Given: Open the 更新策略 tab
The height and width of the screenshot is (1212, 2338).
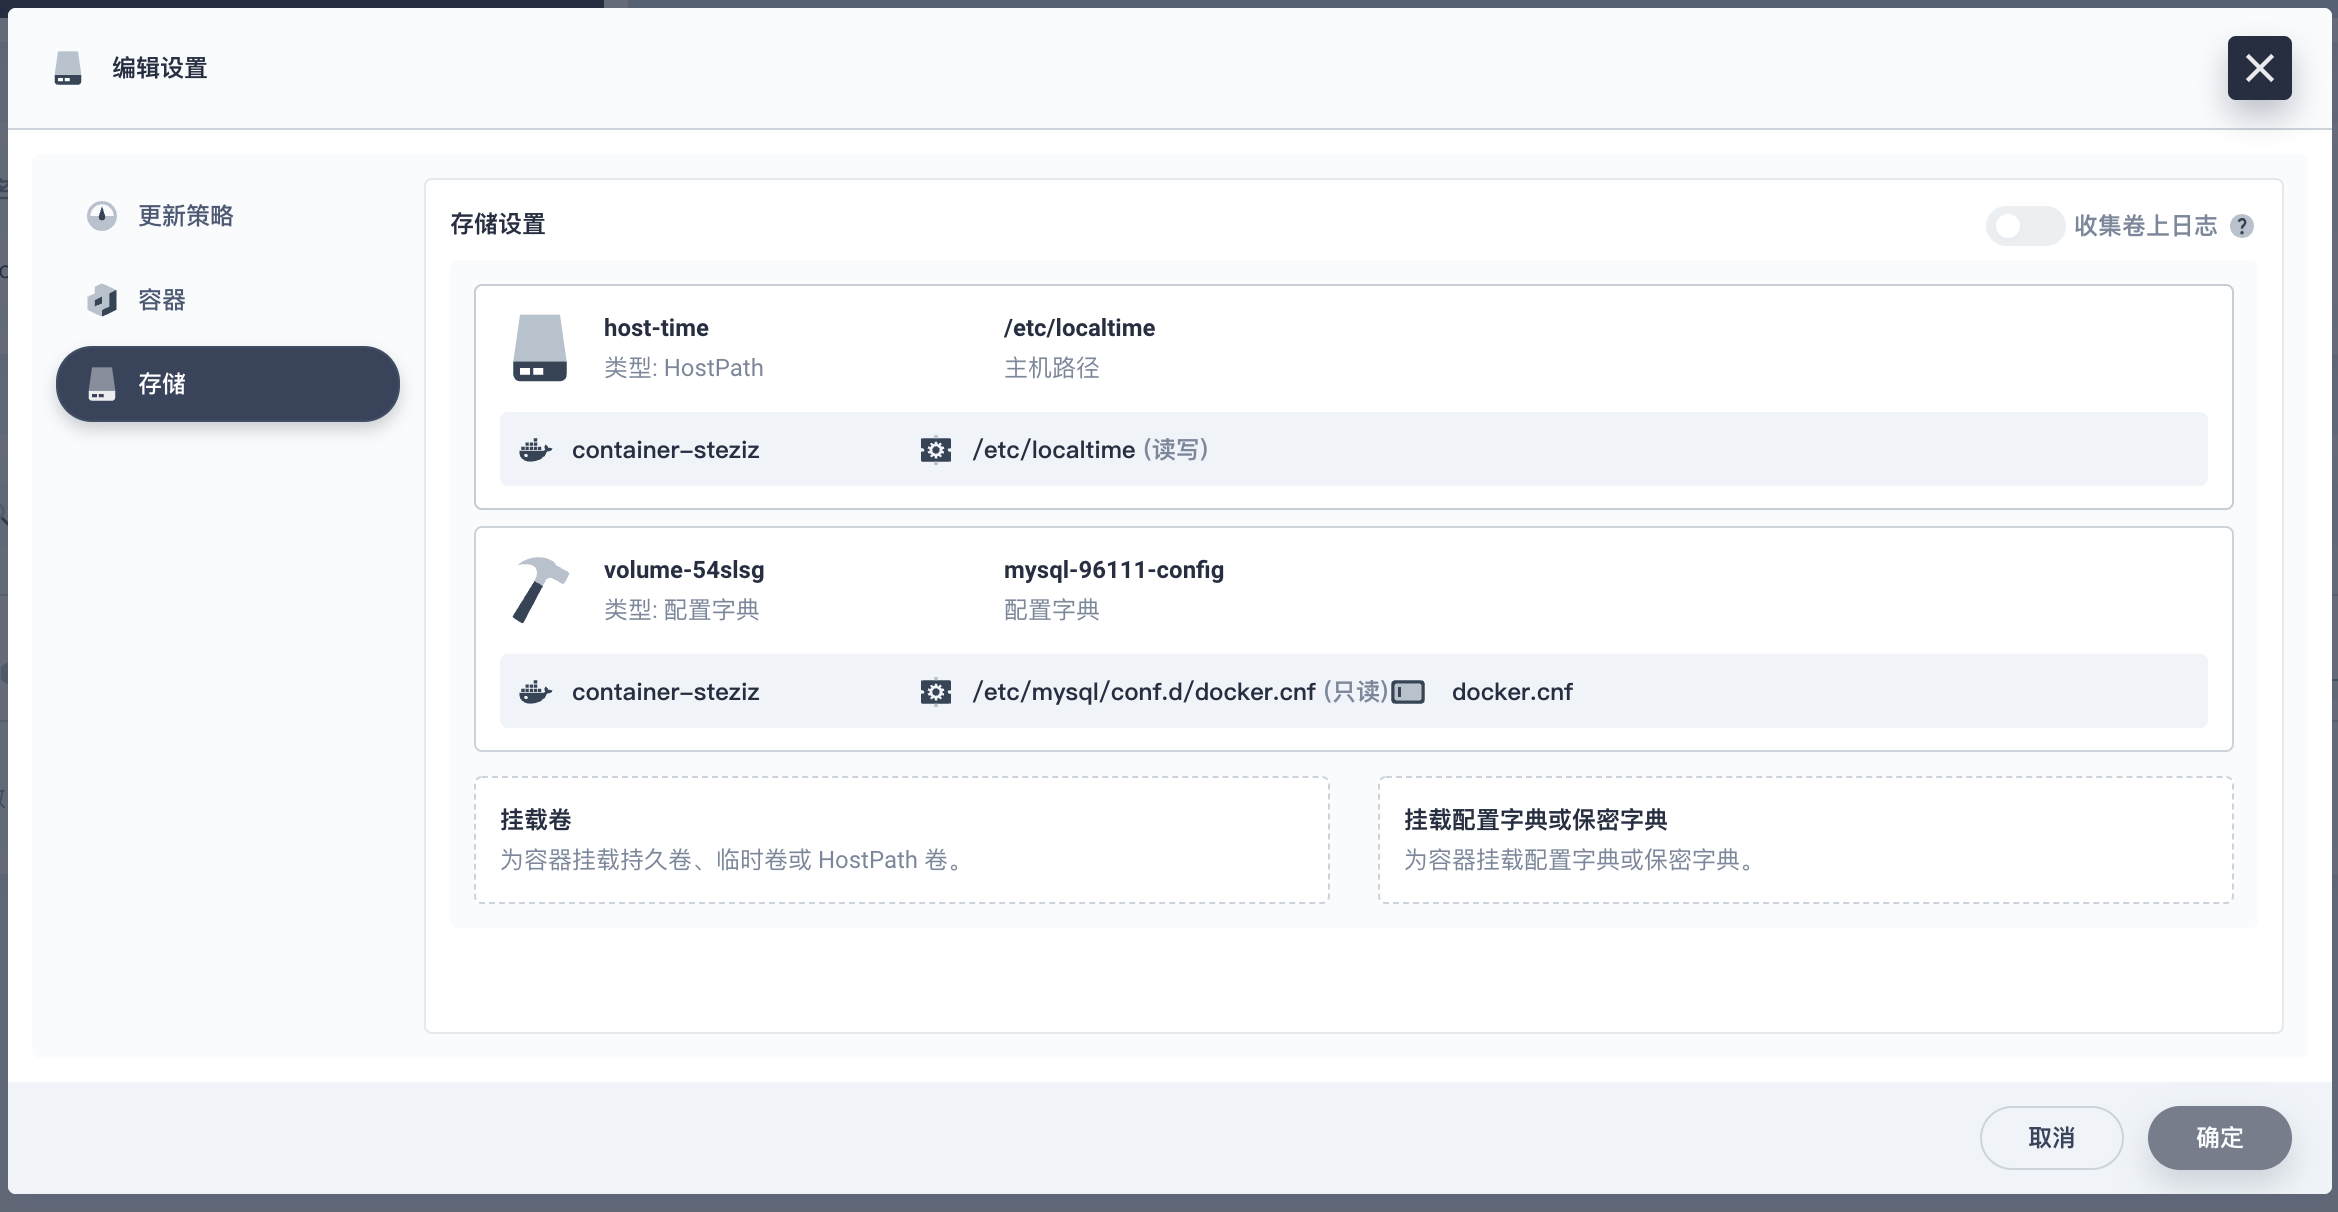Looking at the screenshot, I should (x=186, y=216).
